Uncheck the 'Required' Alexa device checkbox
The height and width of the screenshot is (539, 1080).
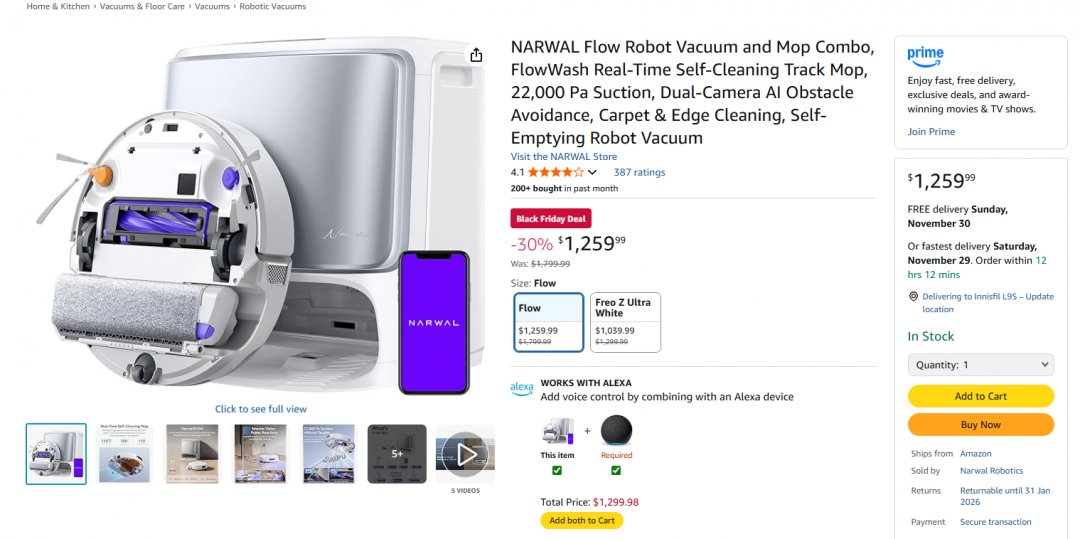coord(616,470)
